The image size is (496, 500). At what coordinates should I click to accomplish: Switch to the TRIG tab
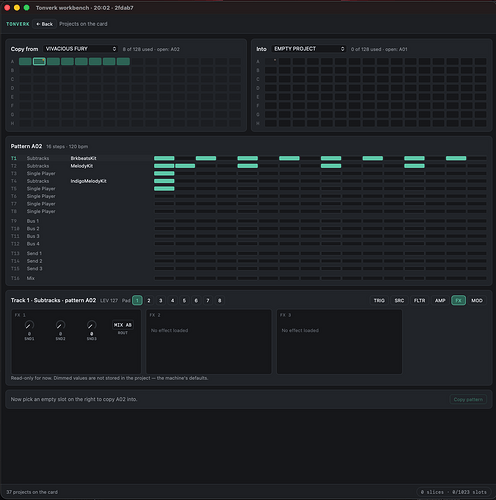coord(379,300)
